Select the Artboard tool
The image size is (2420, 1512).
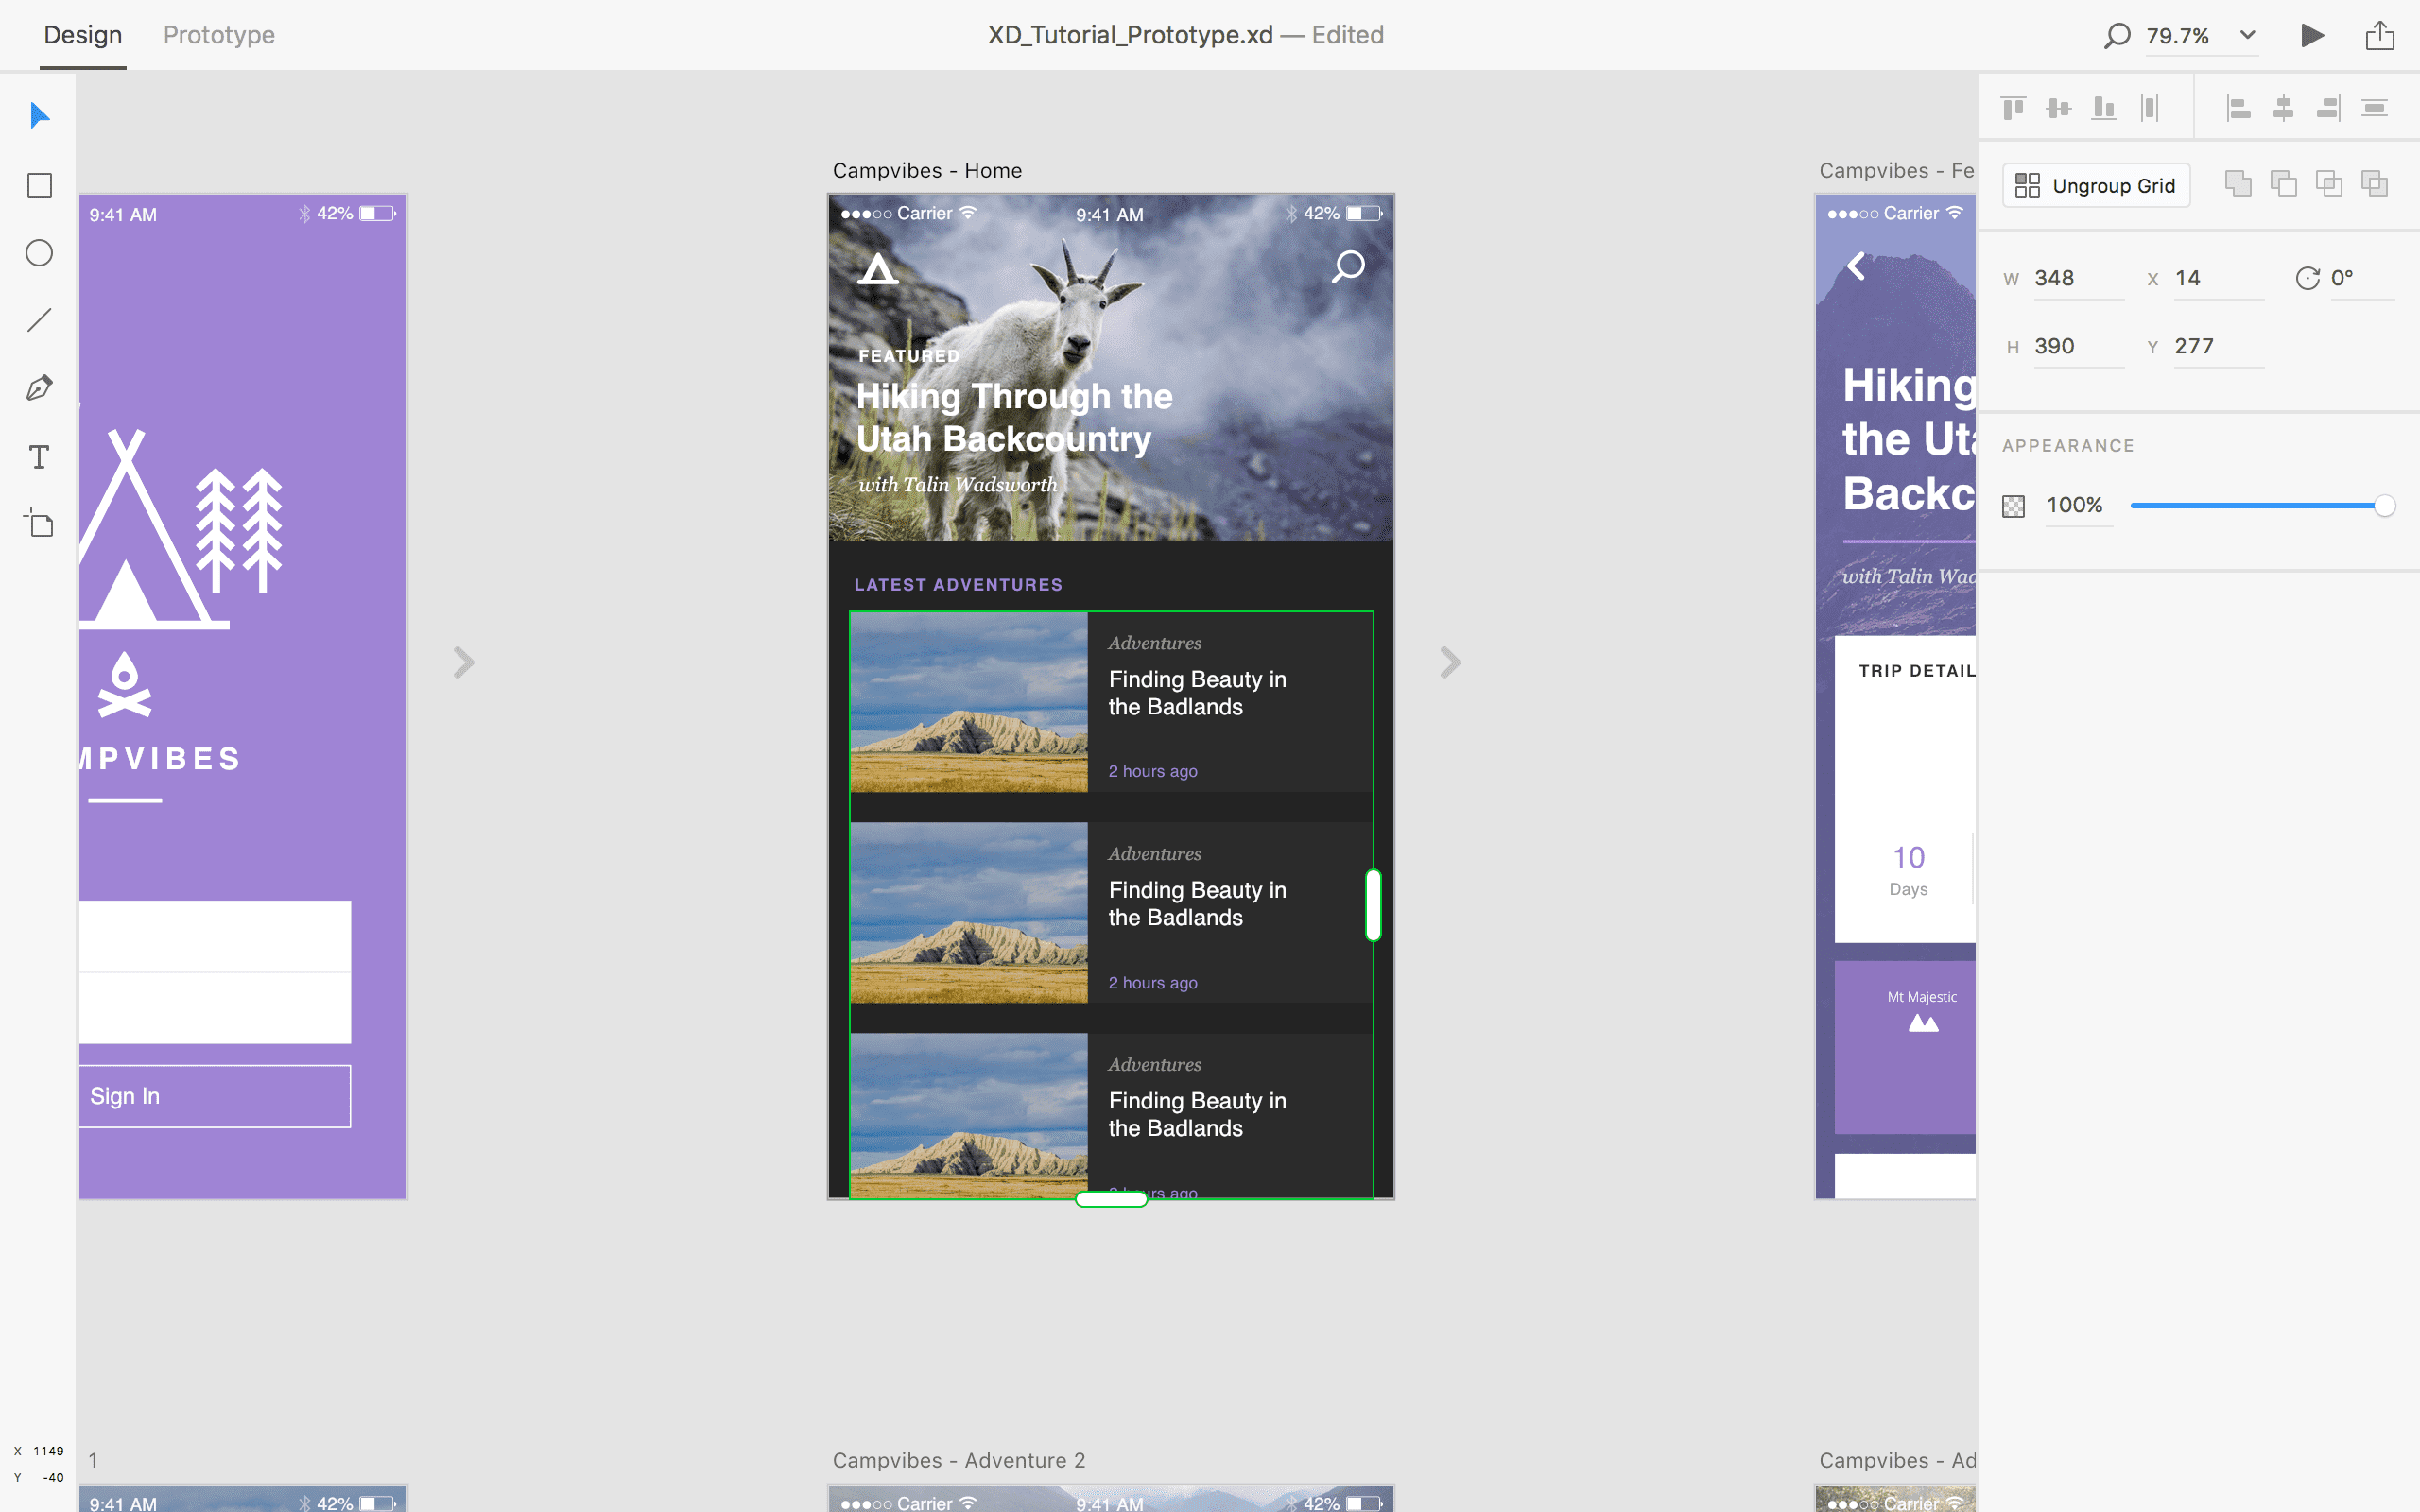[38, 523]
